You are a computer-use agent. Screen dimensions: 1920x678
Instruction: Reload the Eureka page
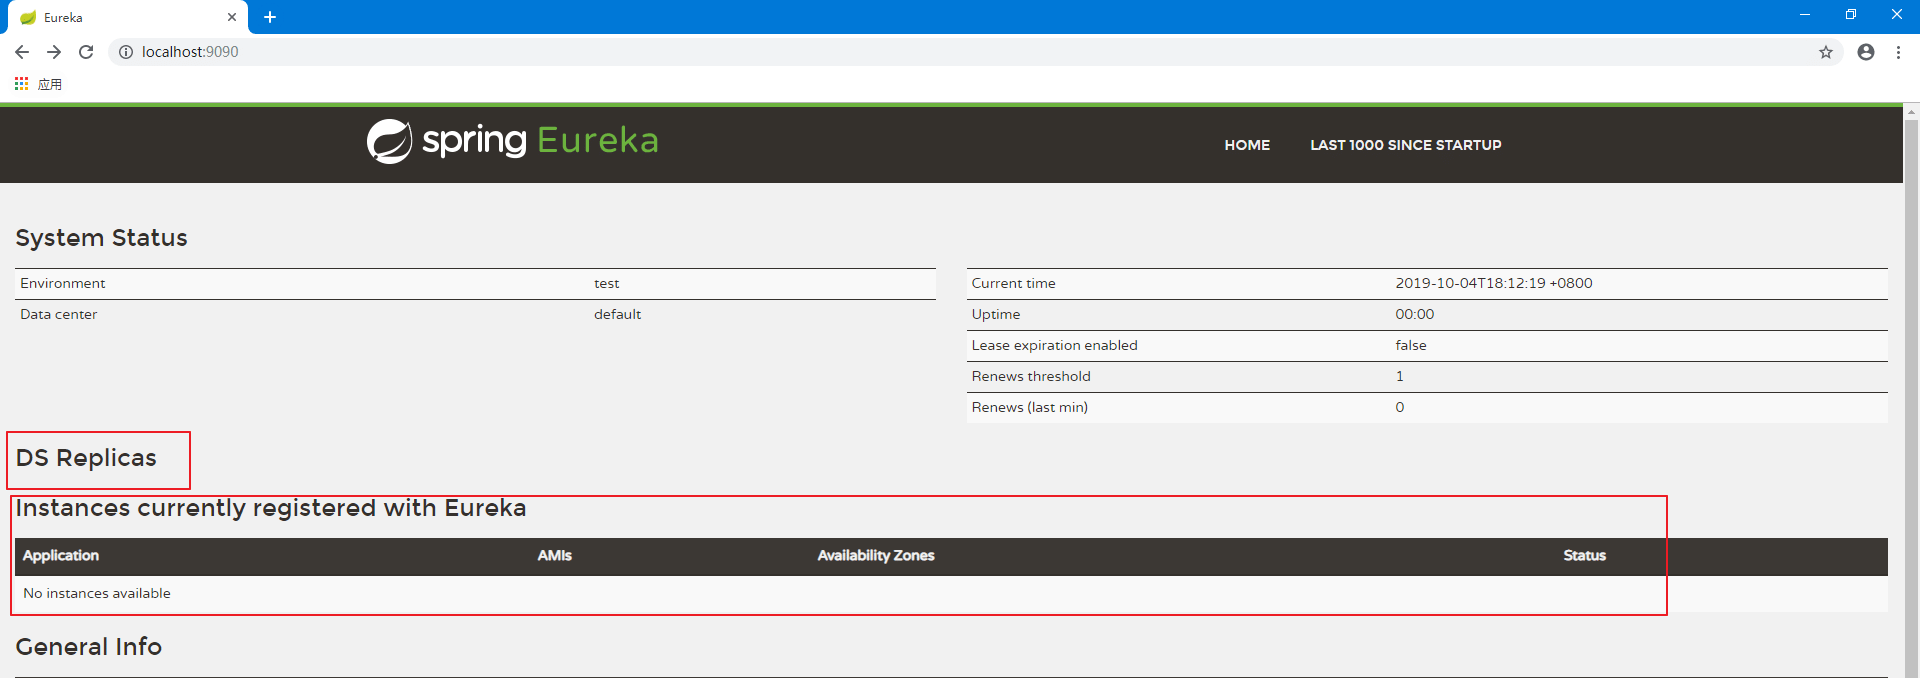coord(86,52)
